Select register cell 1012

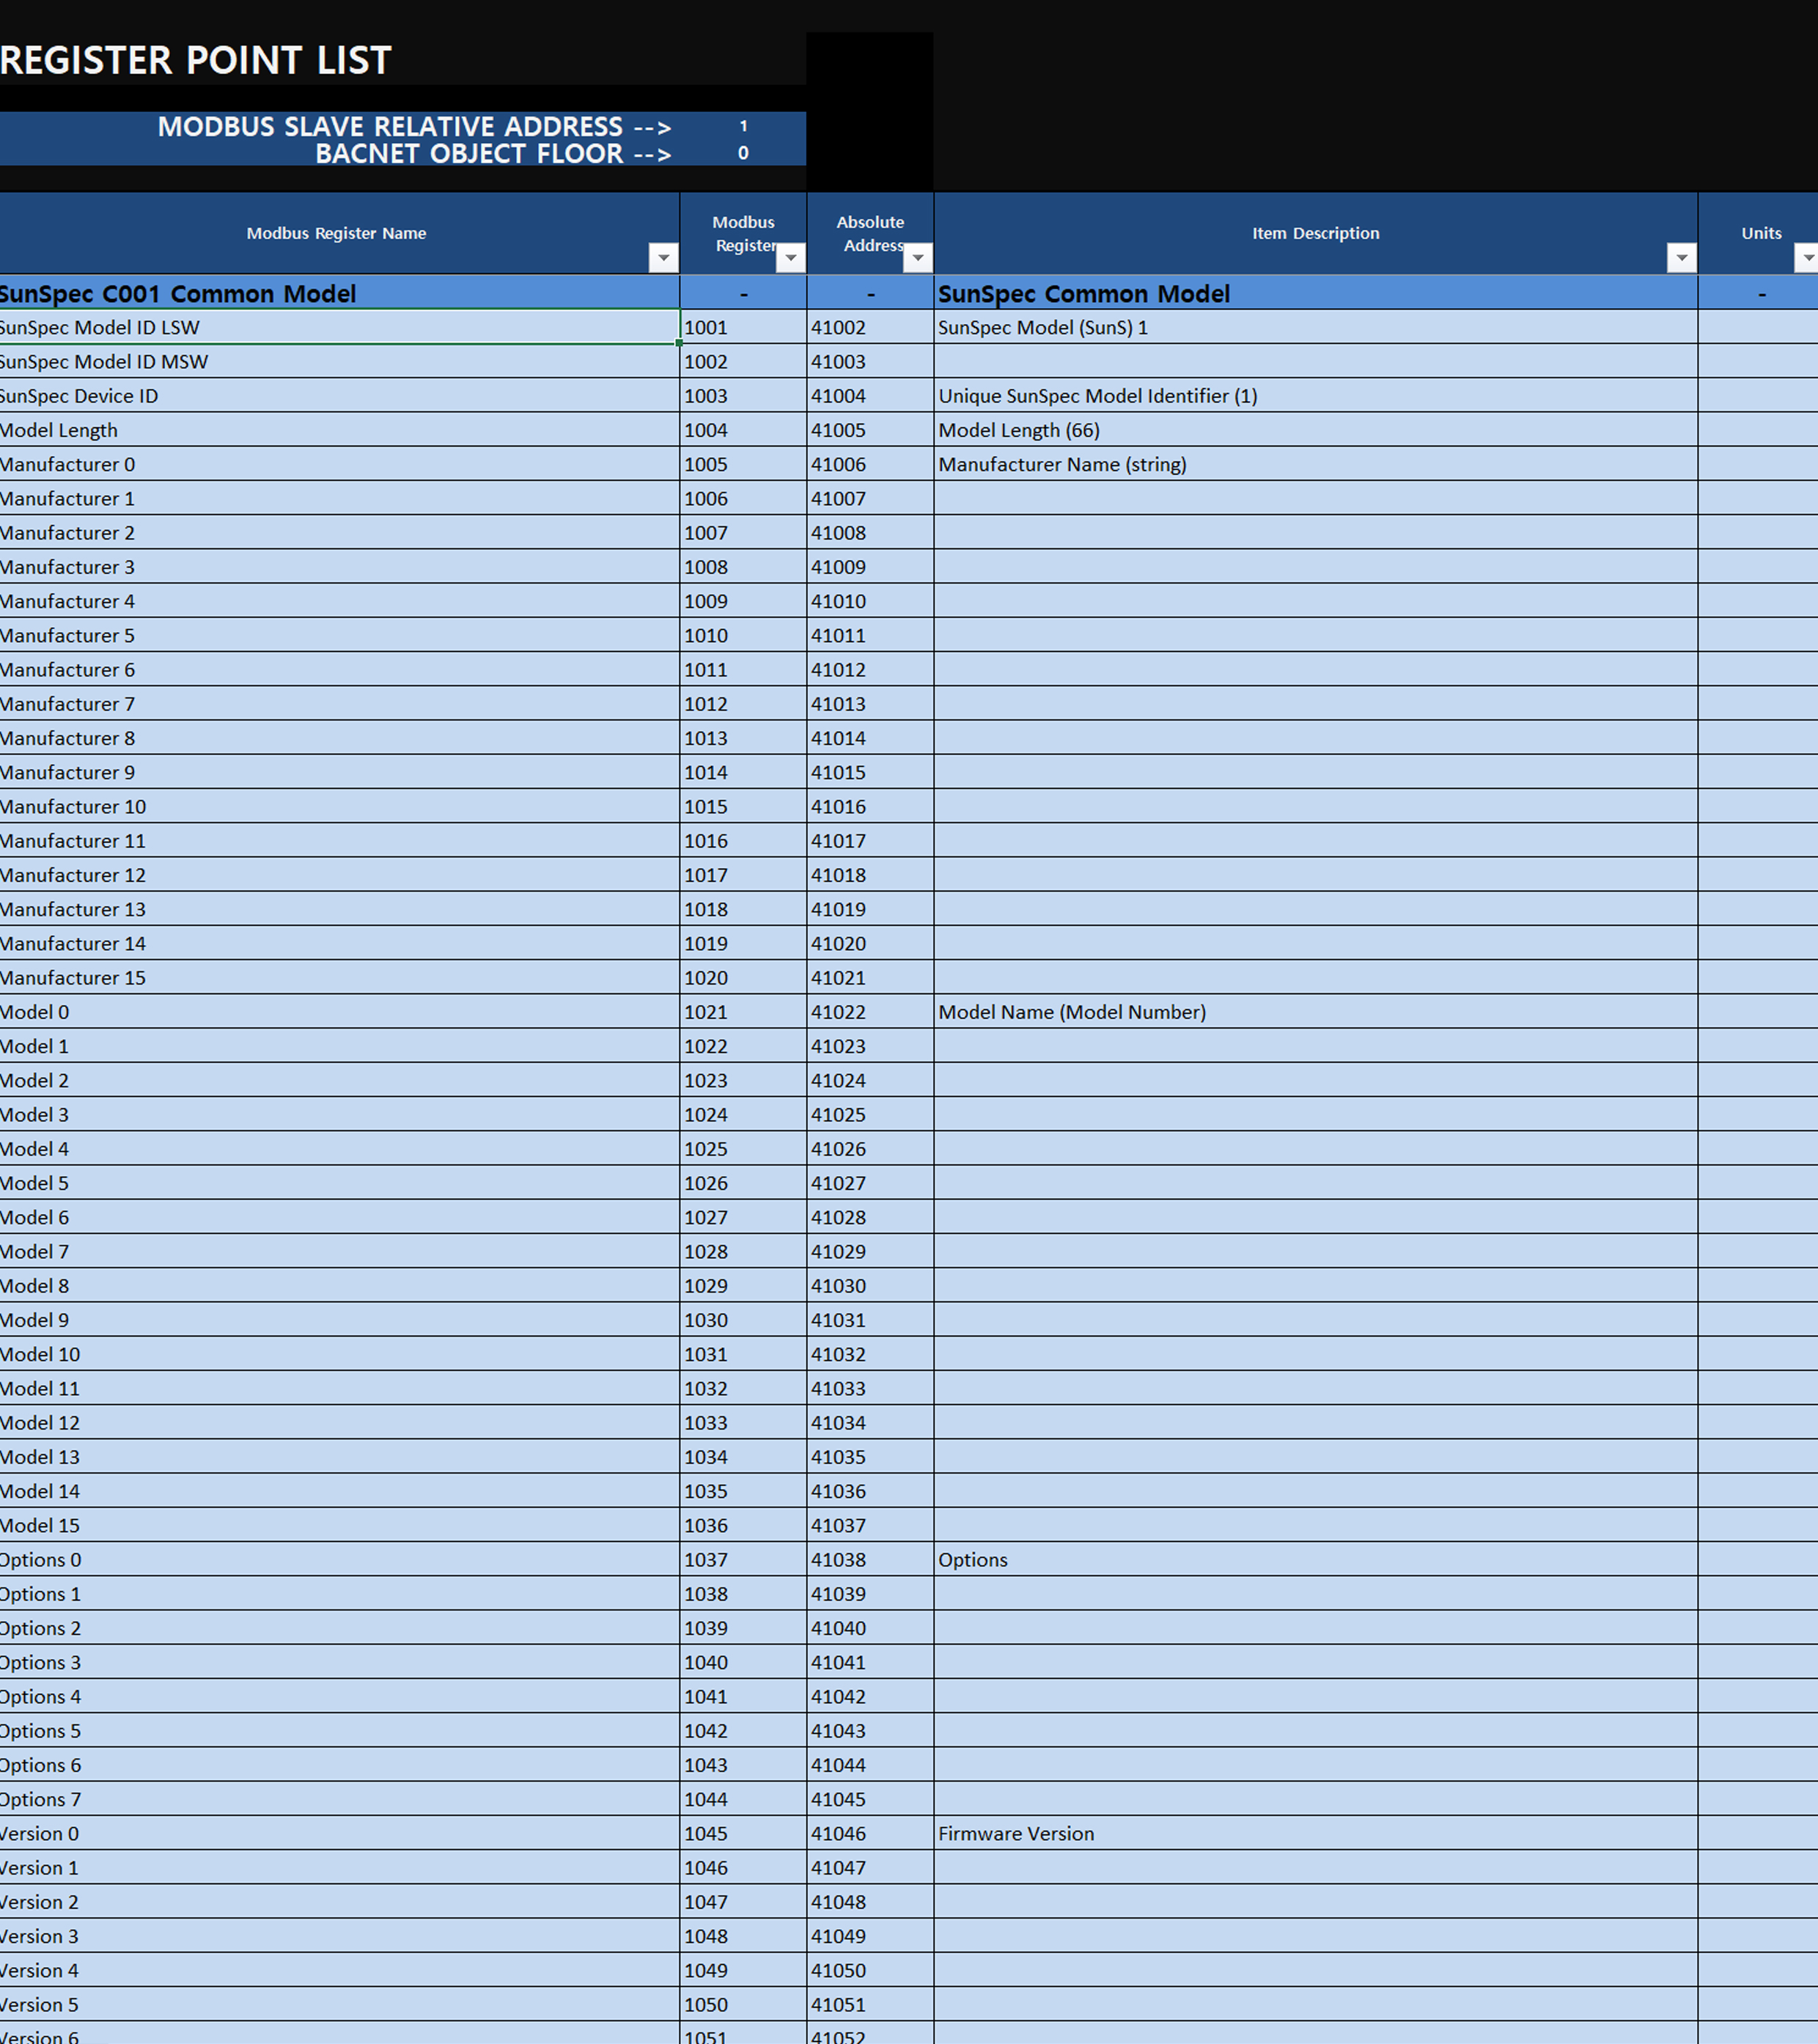[743, 704]
